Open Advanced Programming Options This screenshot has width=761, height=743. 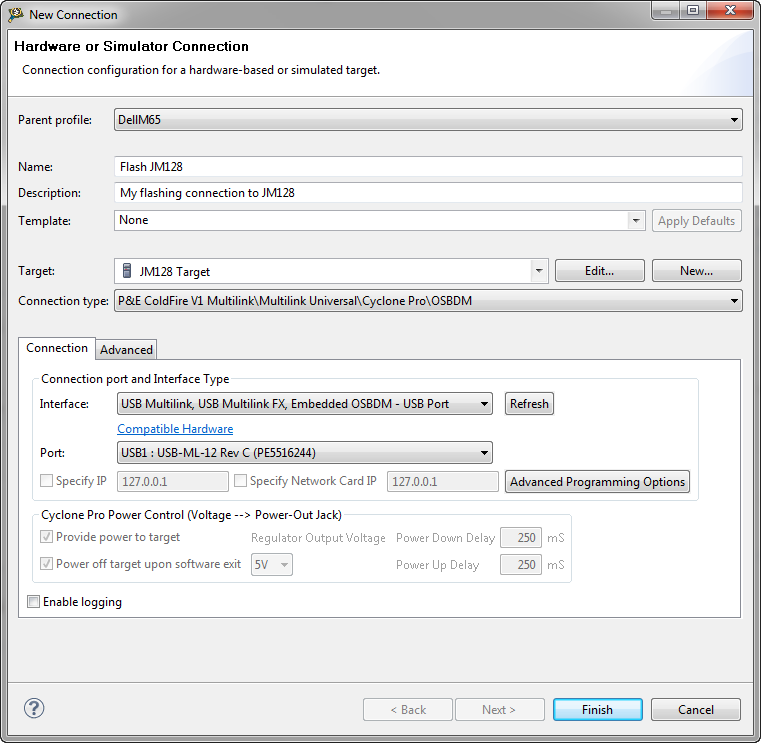click(597, 482)
